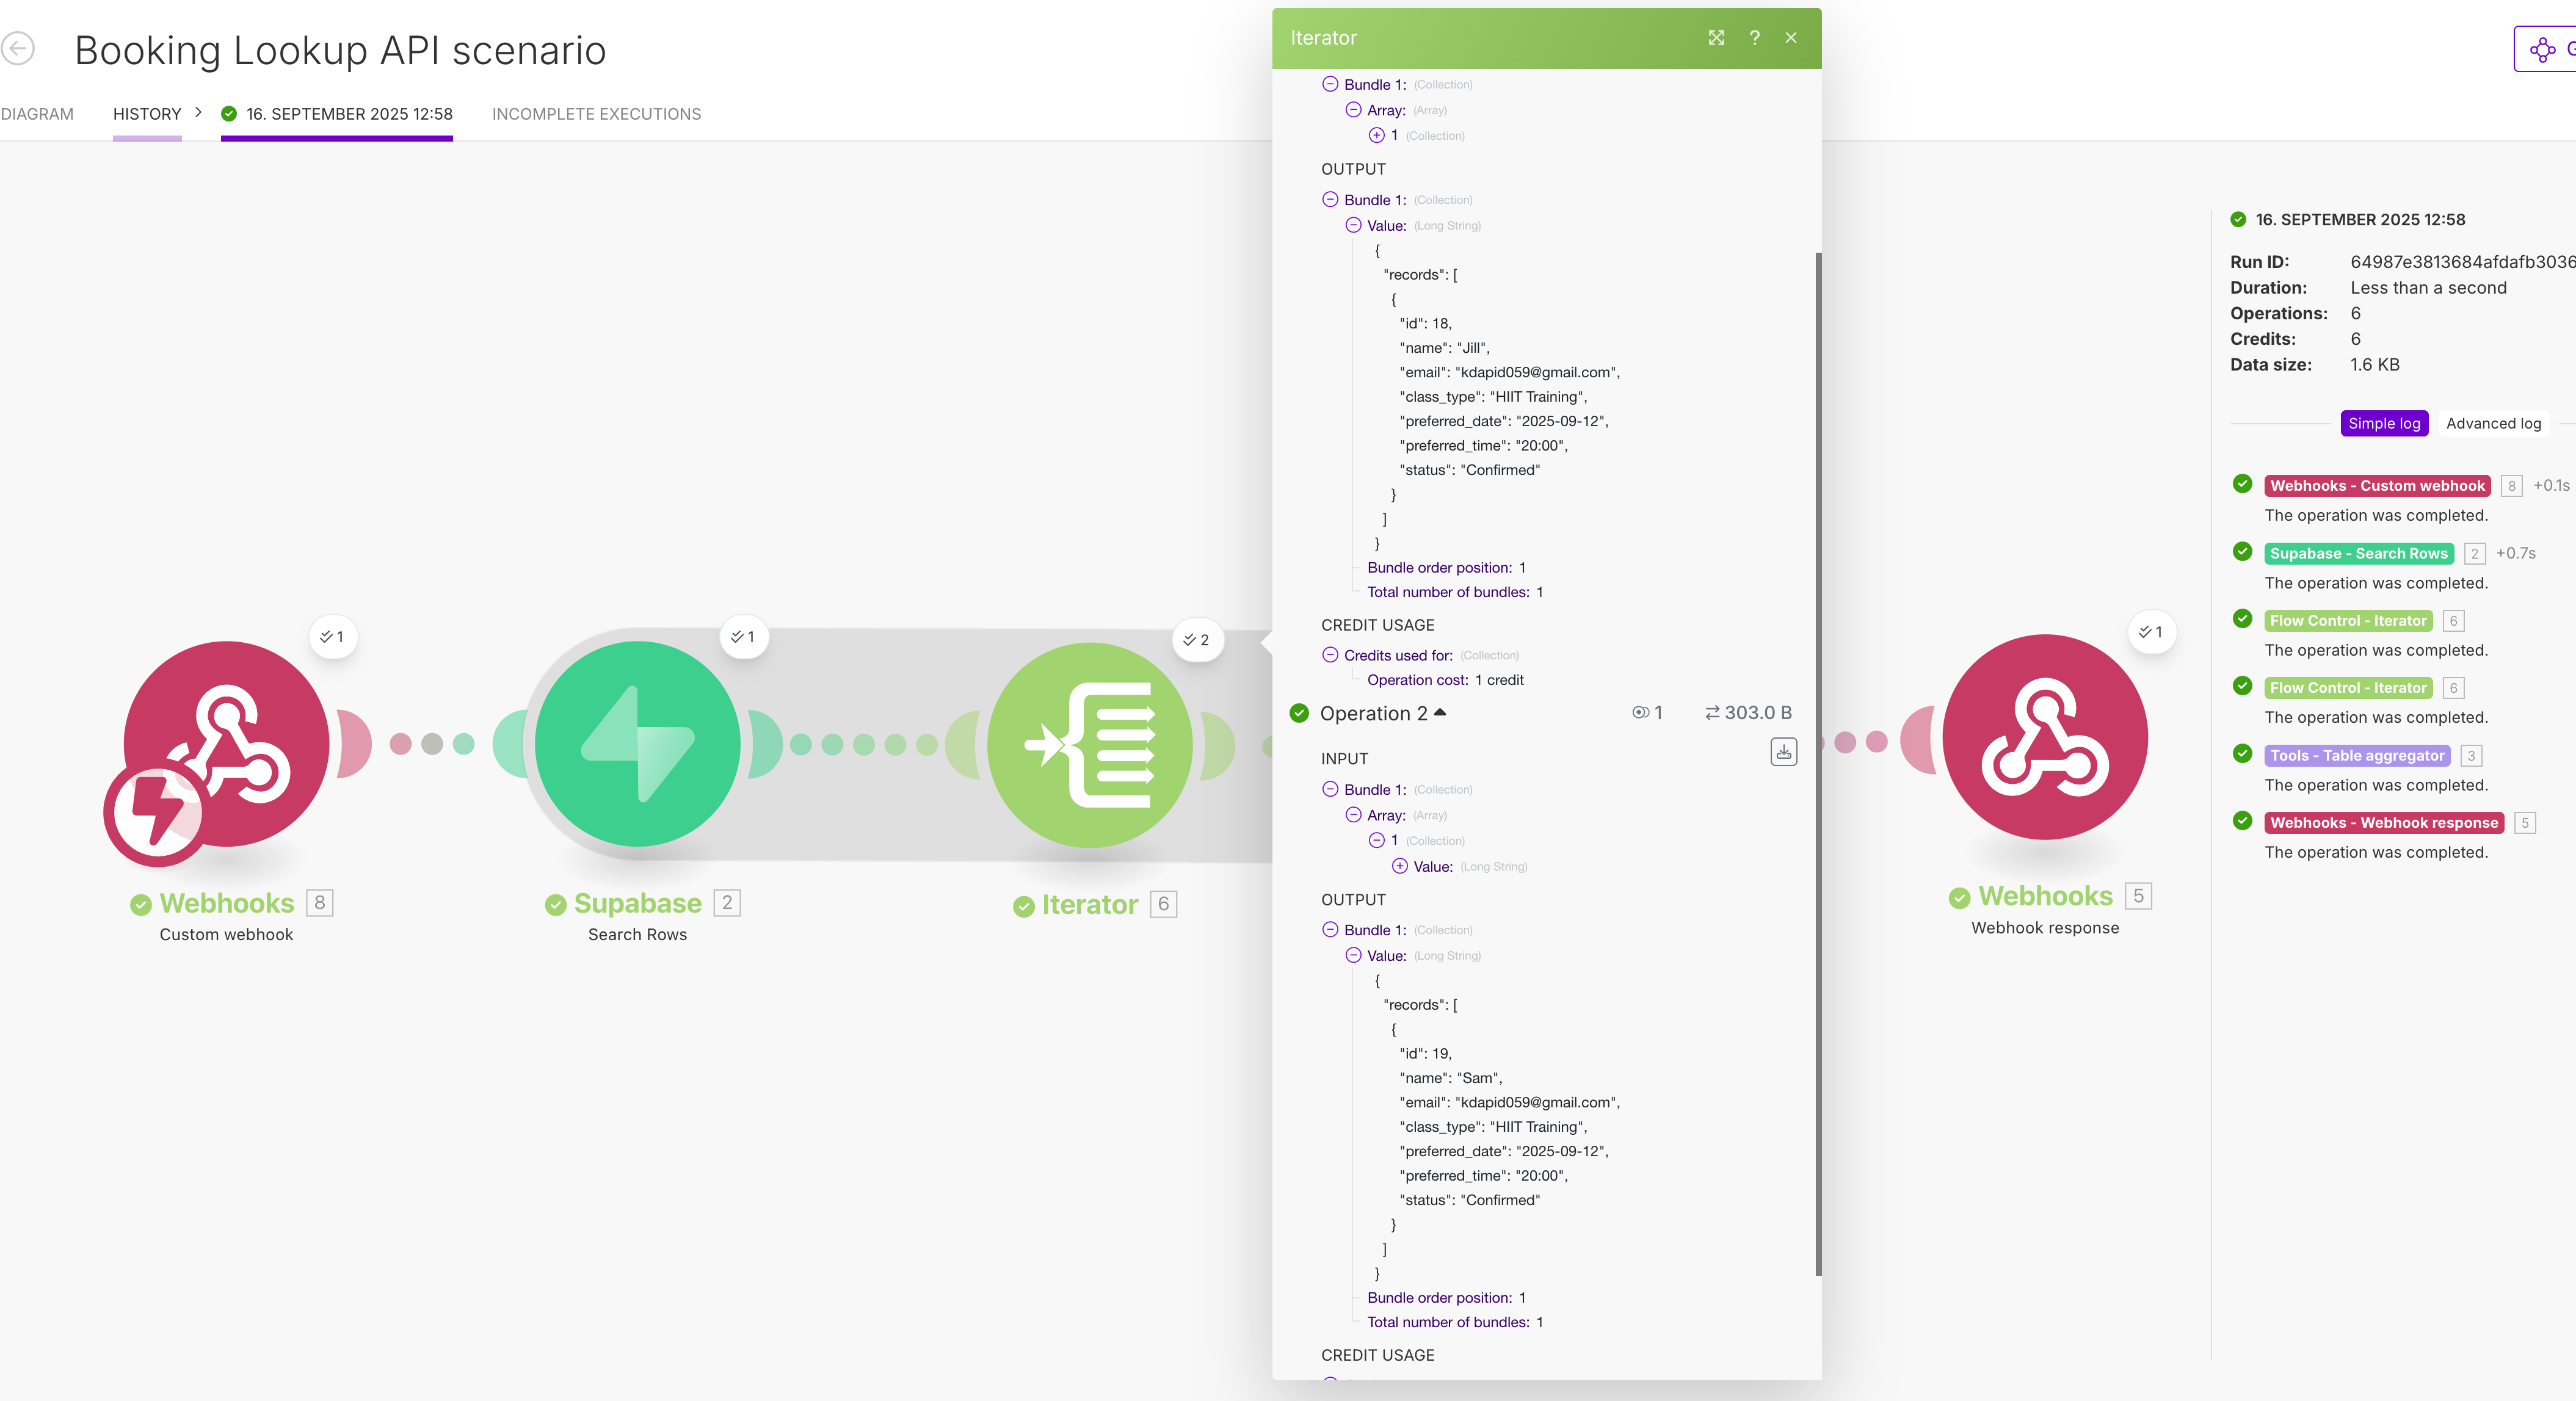The image size is (2576, 1401).
Task: Click the success checkmark beside run date tab
Action: tap(229, 114)
